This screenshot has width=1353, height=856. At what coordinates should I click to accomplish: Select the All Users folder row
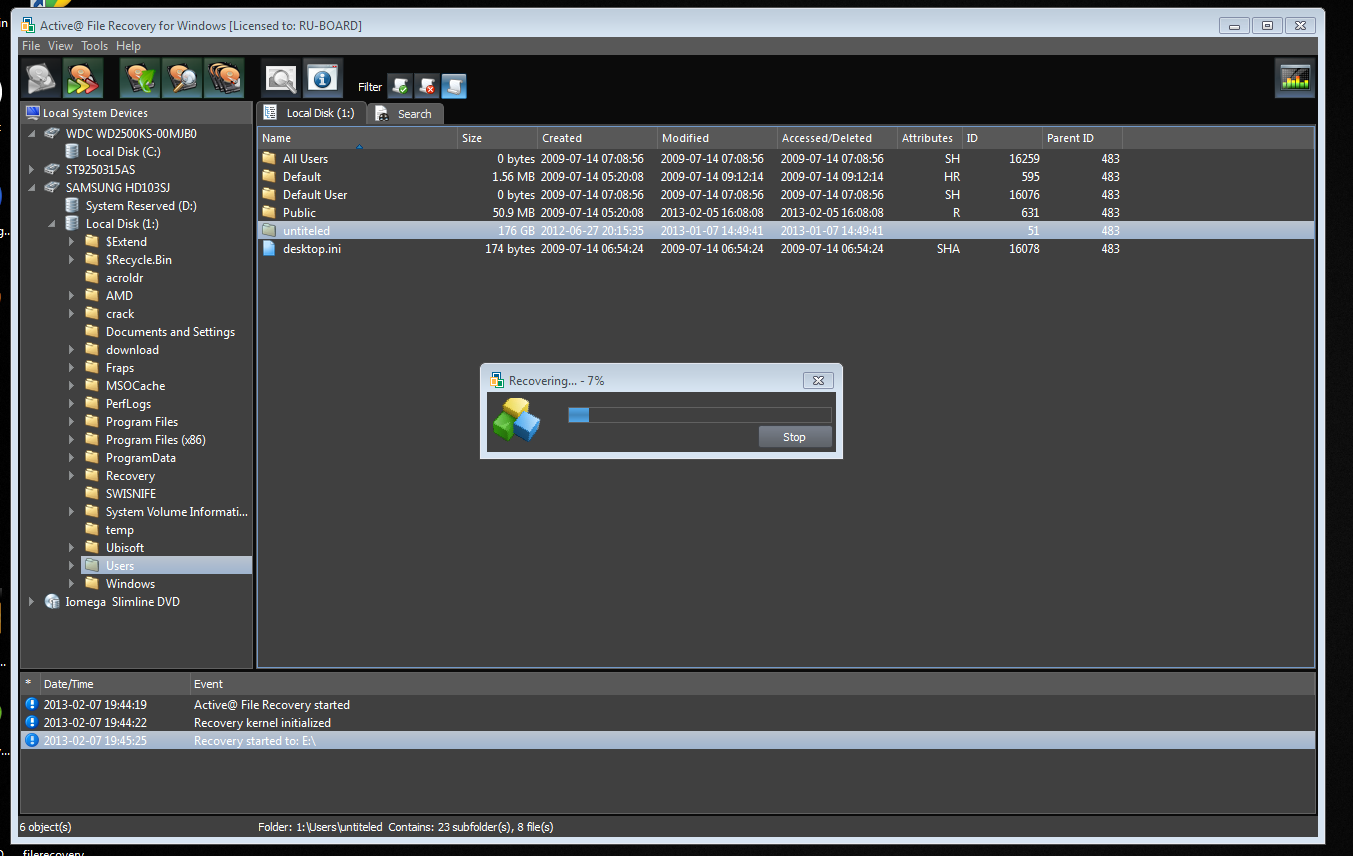[x=785, y=158]
